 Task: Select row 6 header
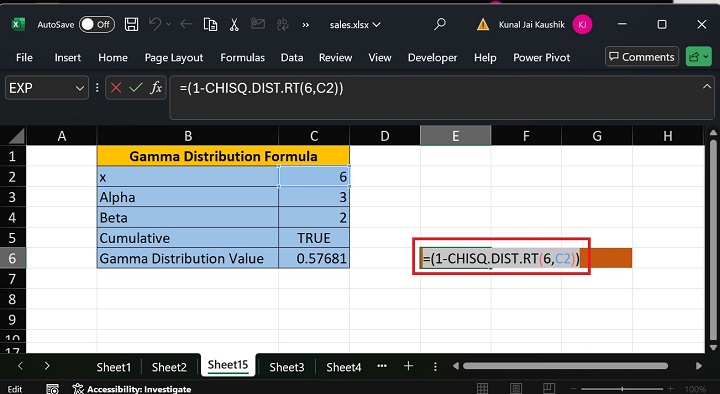click(x=13, y=258)
